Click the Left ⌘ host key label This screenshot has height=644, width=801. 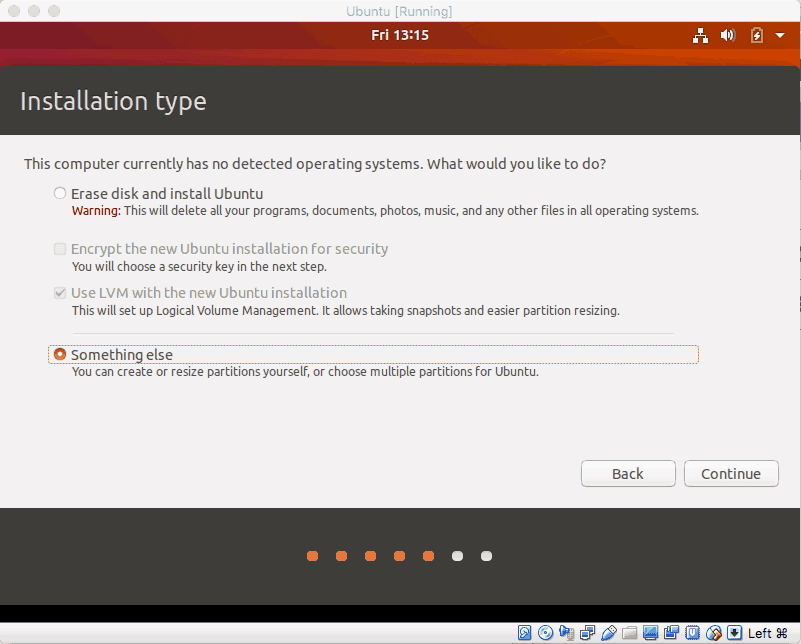pyautogui.click(x=768, y=633)
